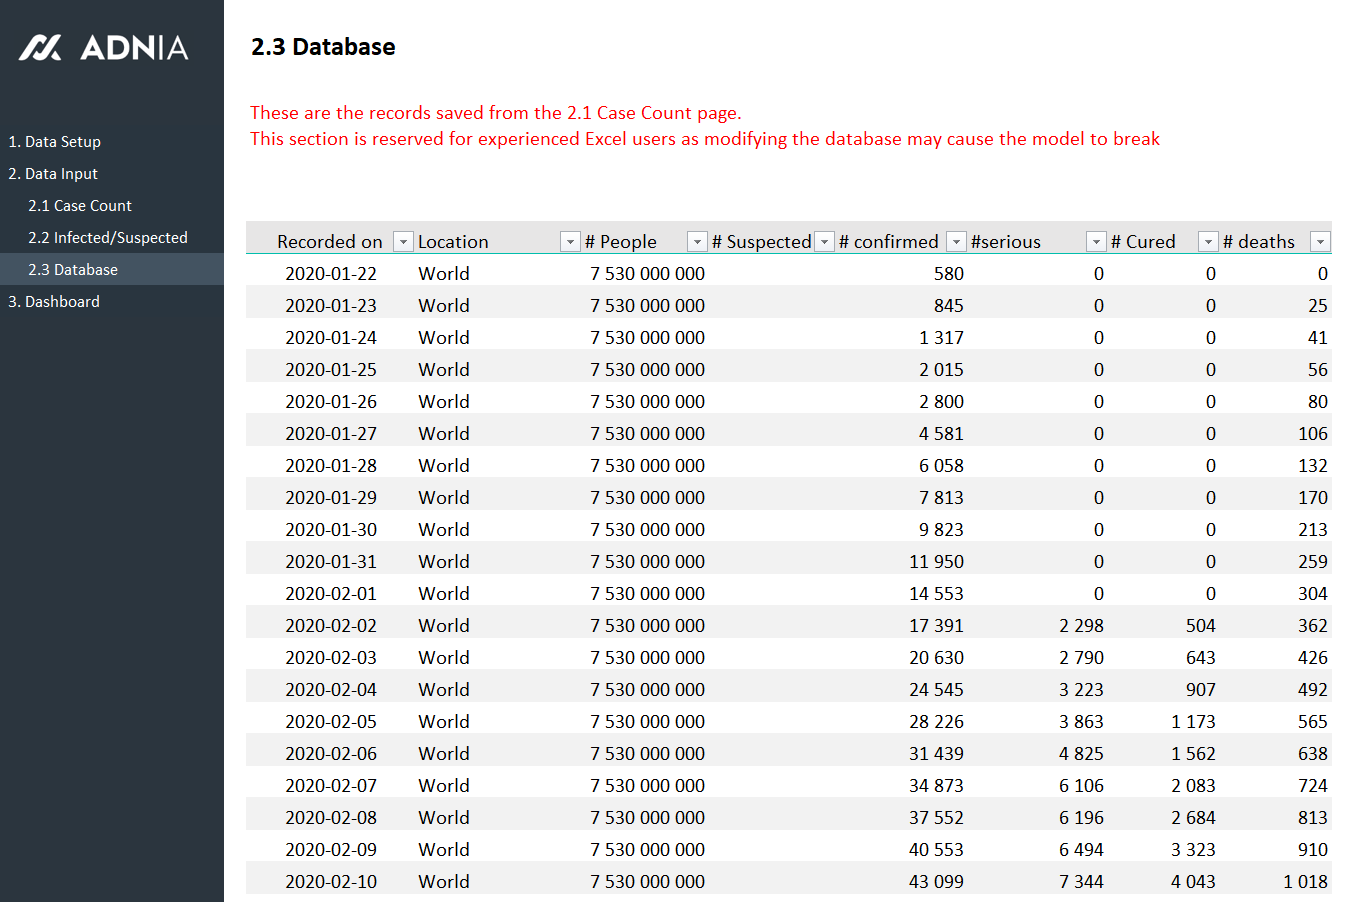Viewport: 1366px width, 902px height.
Task: Click the serious cases cell 2 298
Action: (x=1081, y=626)
